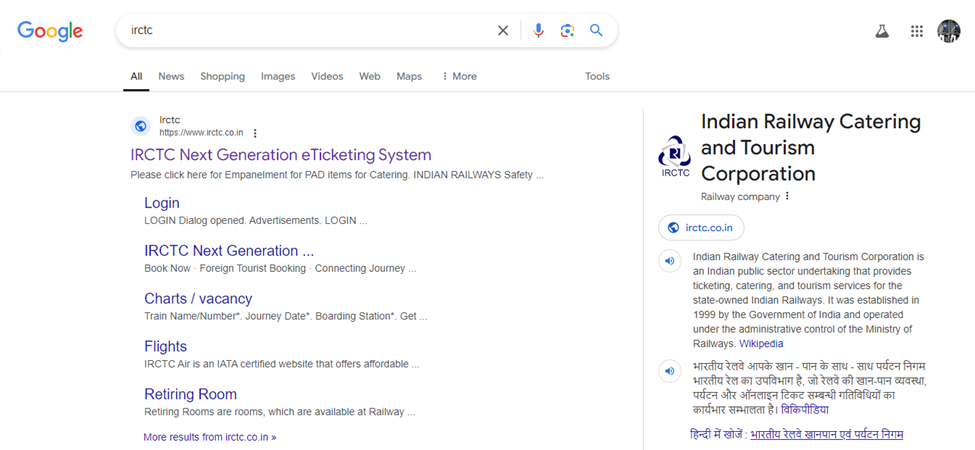975x450 pixels.
Task: Click the https://www.irctc.co.in URL text
Action: click(x=201, y=133)
